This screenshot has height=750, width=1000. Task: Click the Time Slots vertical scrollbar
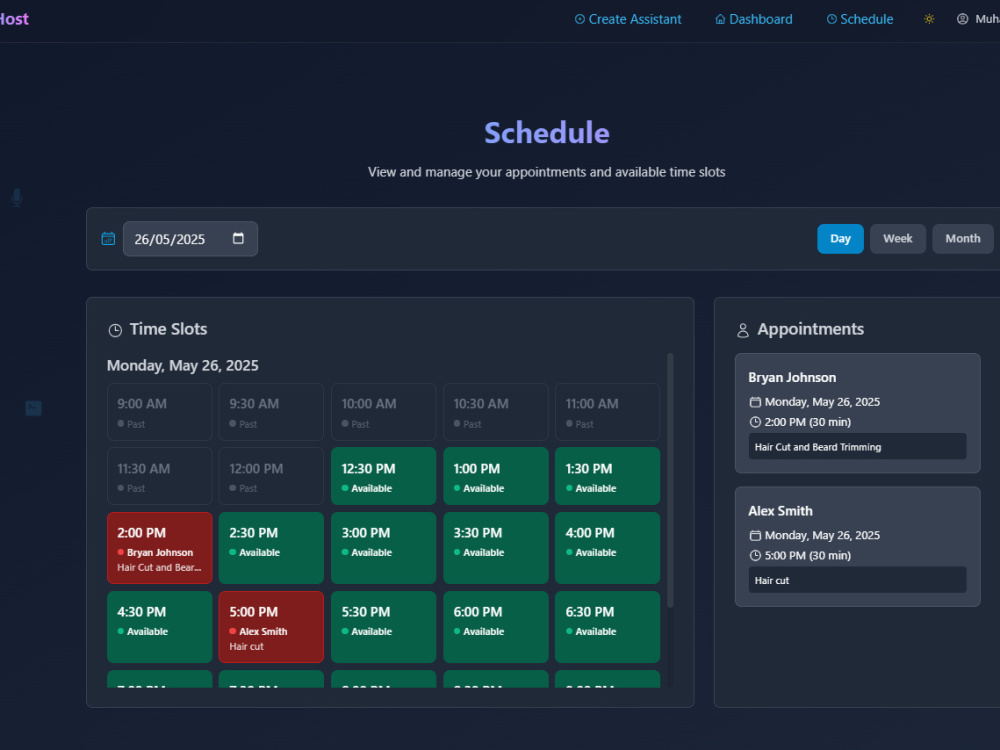click(x=670, y=480)
